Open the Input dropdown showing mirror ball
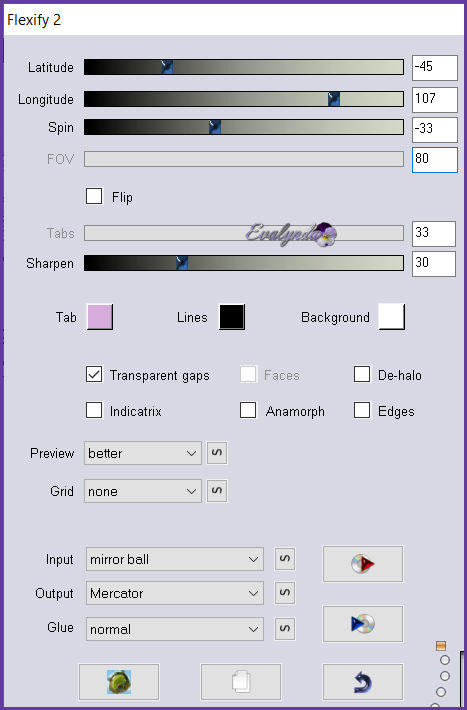 click(175, 559)
